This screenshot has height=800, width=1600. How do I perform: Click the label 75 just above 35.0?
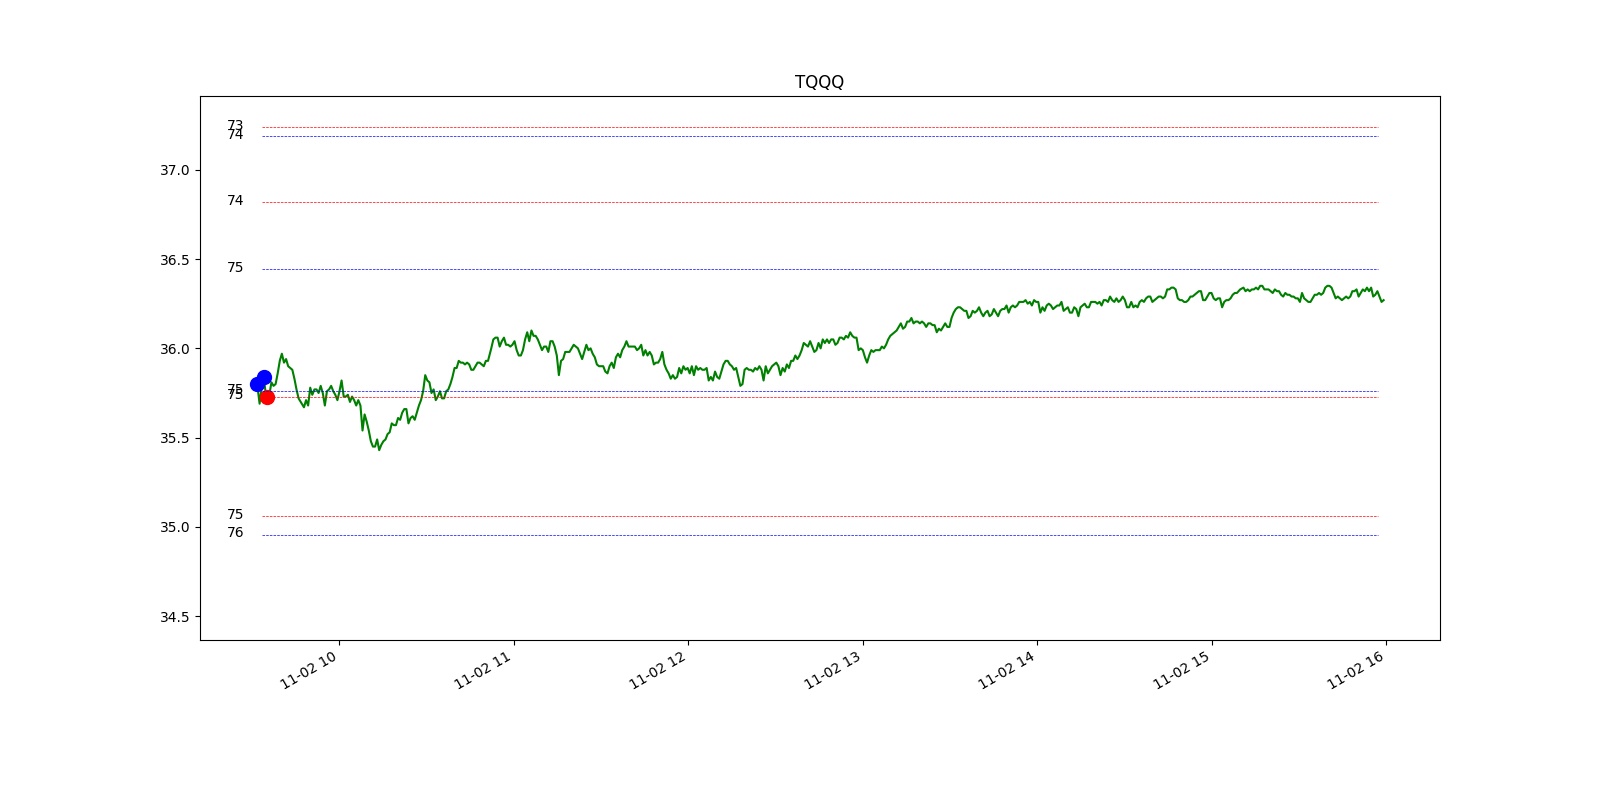[235, 515]
